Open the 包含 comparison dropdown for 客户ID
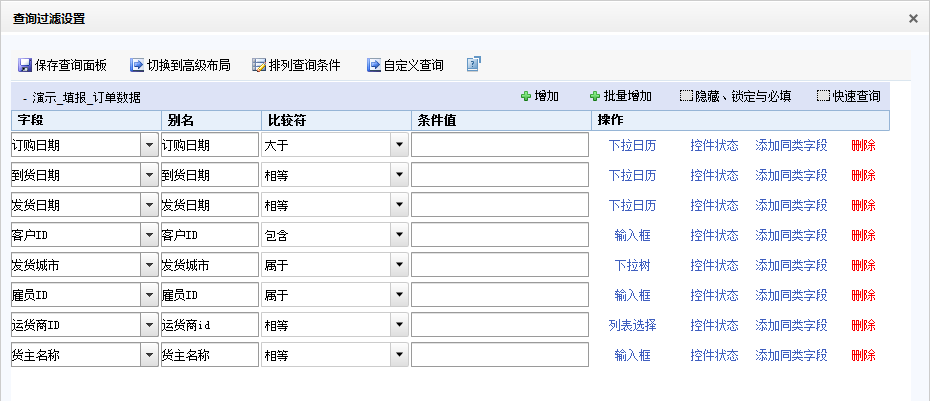Viewport: 930px width, 401px height. click(400, 235)
